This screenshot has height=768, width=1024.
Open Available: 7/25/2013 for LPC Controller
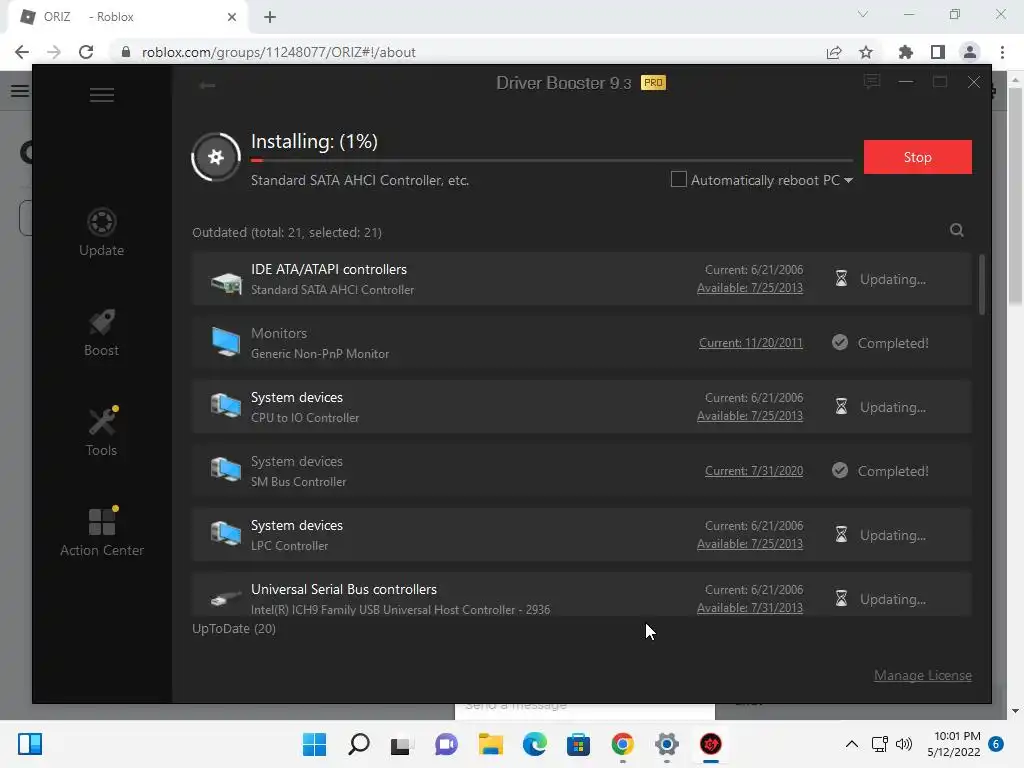pos(750,544)
